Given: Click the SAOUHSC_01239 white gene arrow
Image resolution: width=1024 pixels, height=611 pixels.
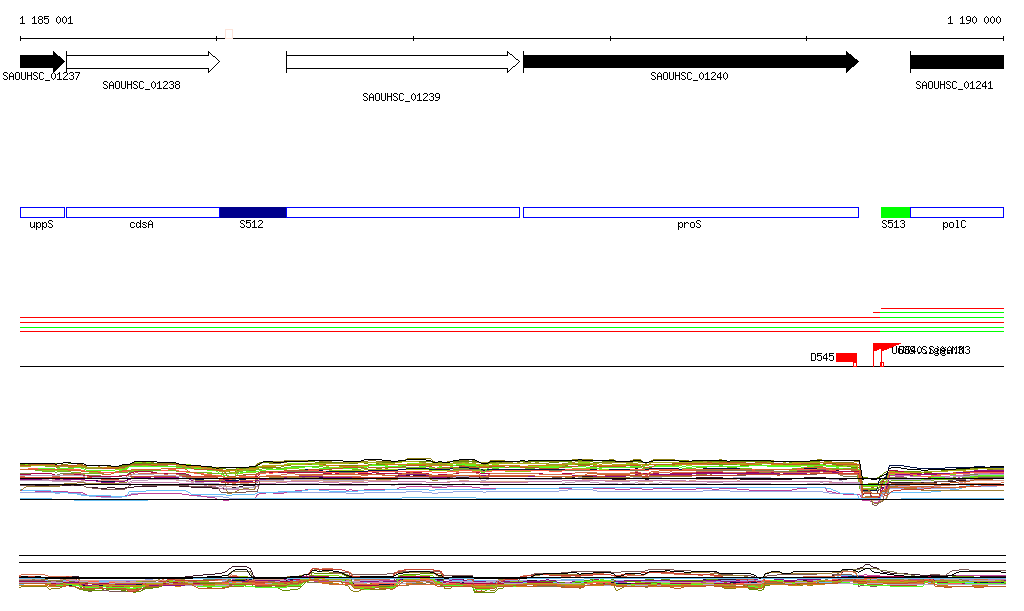Looking at the screenshot, I should 402,62.
